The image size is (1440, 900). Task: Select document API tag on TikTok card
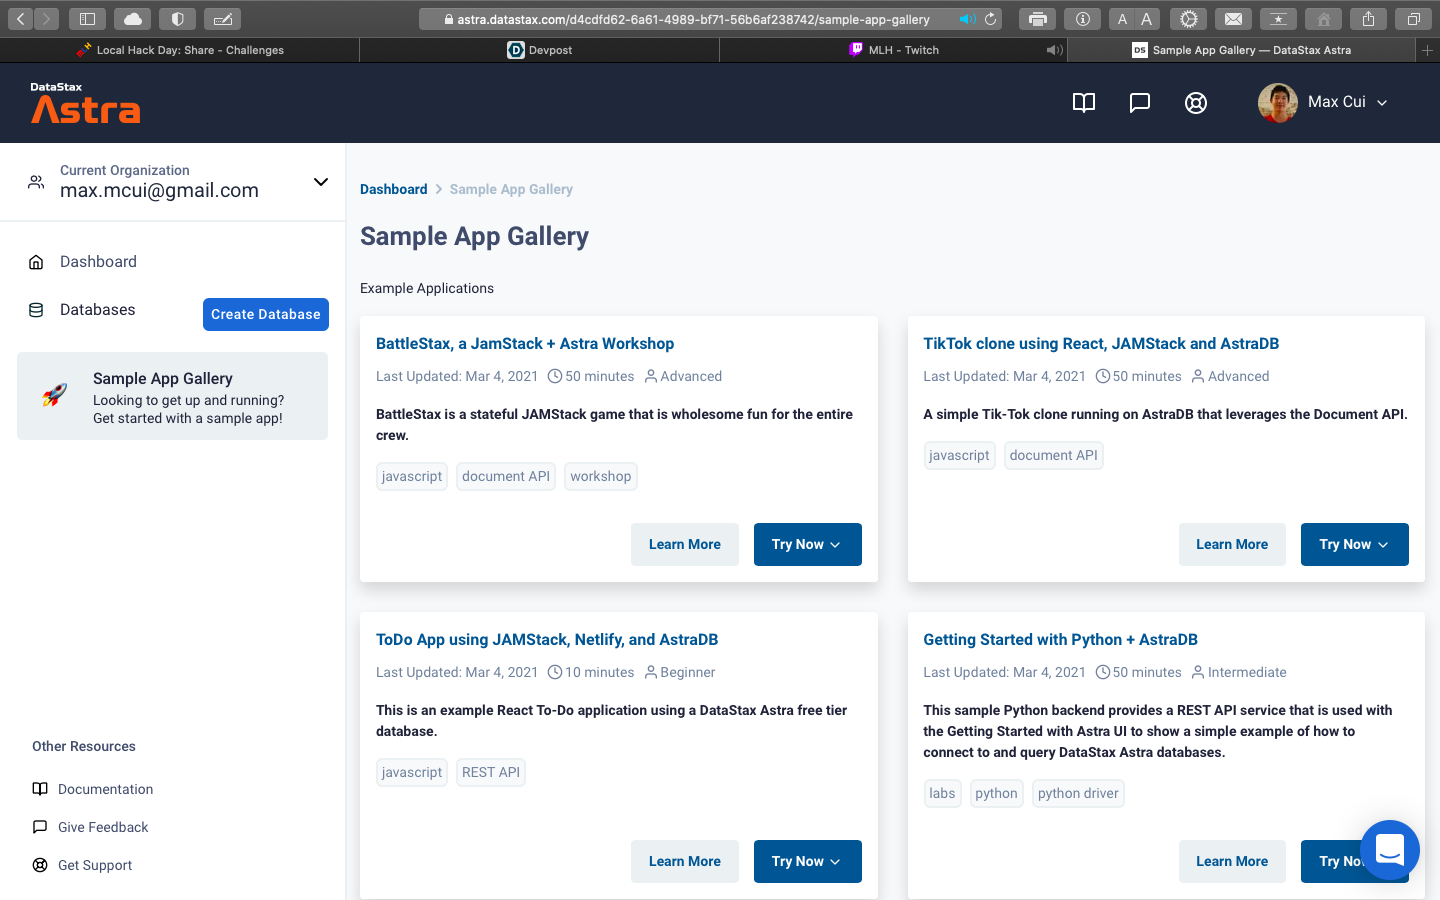point(1054,455)
